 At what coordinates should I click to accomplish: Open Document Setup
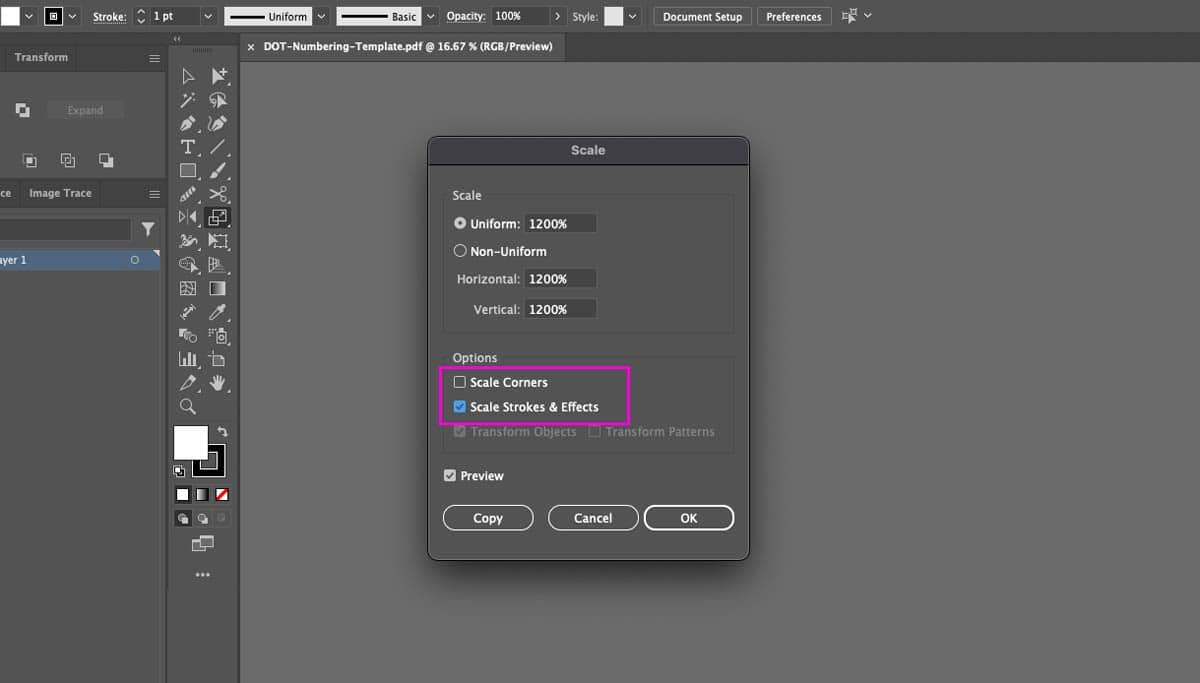pos(702,17)
